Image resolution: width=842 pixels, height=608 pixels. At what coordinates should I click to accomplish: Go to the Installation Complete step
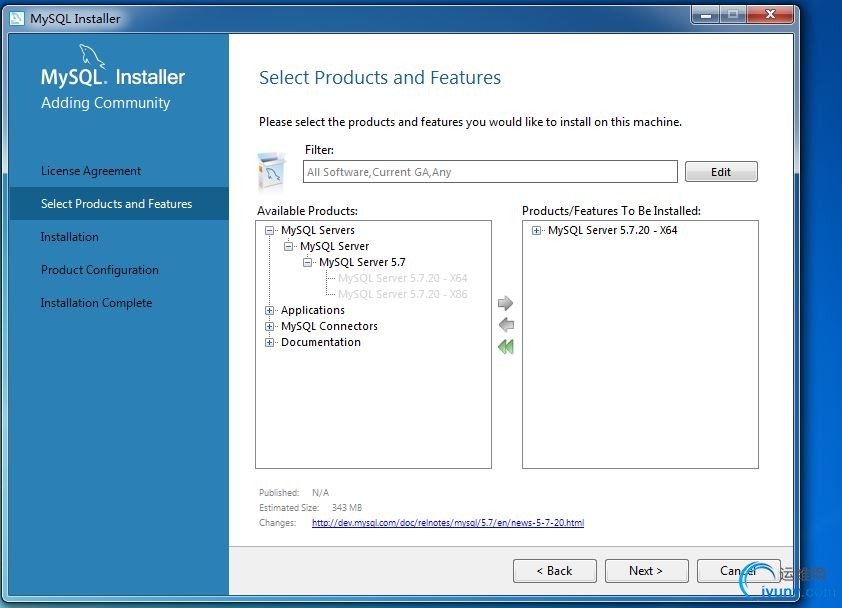[97, 303]
